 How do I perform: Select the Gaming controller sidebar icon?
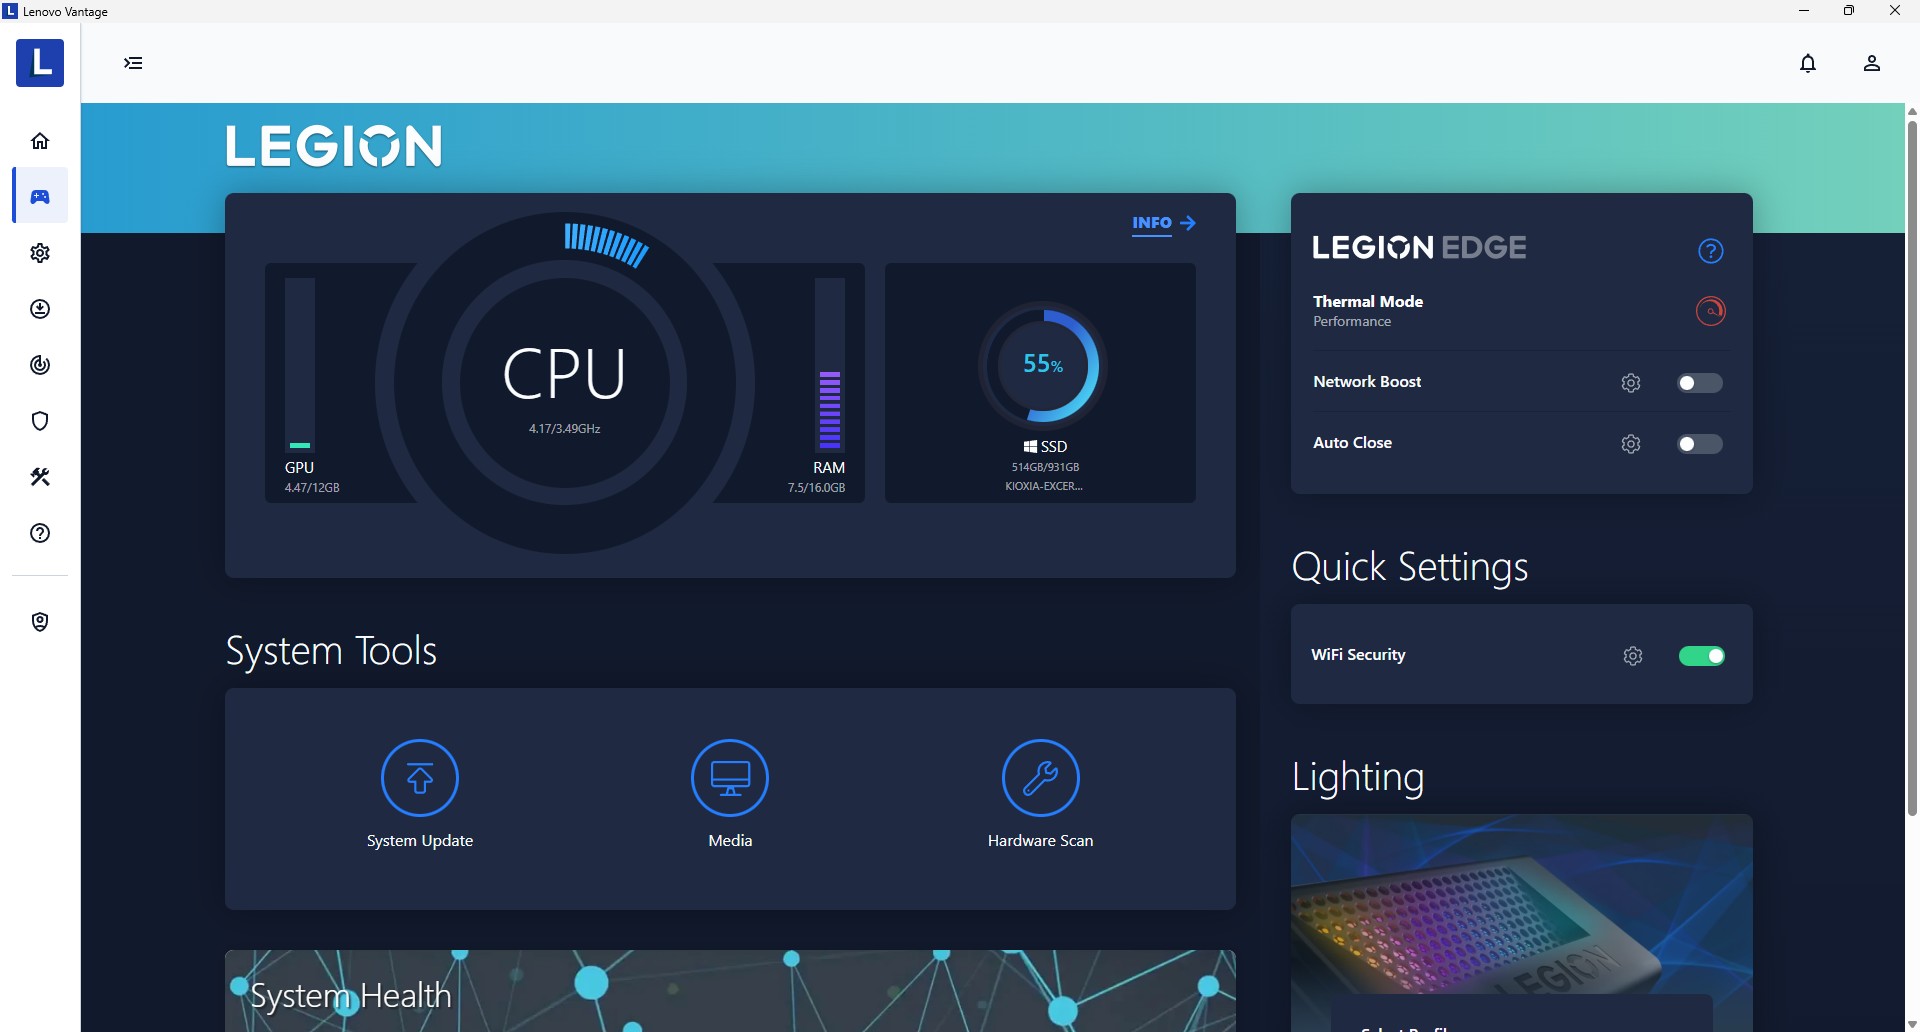[x=40, y=197]
